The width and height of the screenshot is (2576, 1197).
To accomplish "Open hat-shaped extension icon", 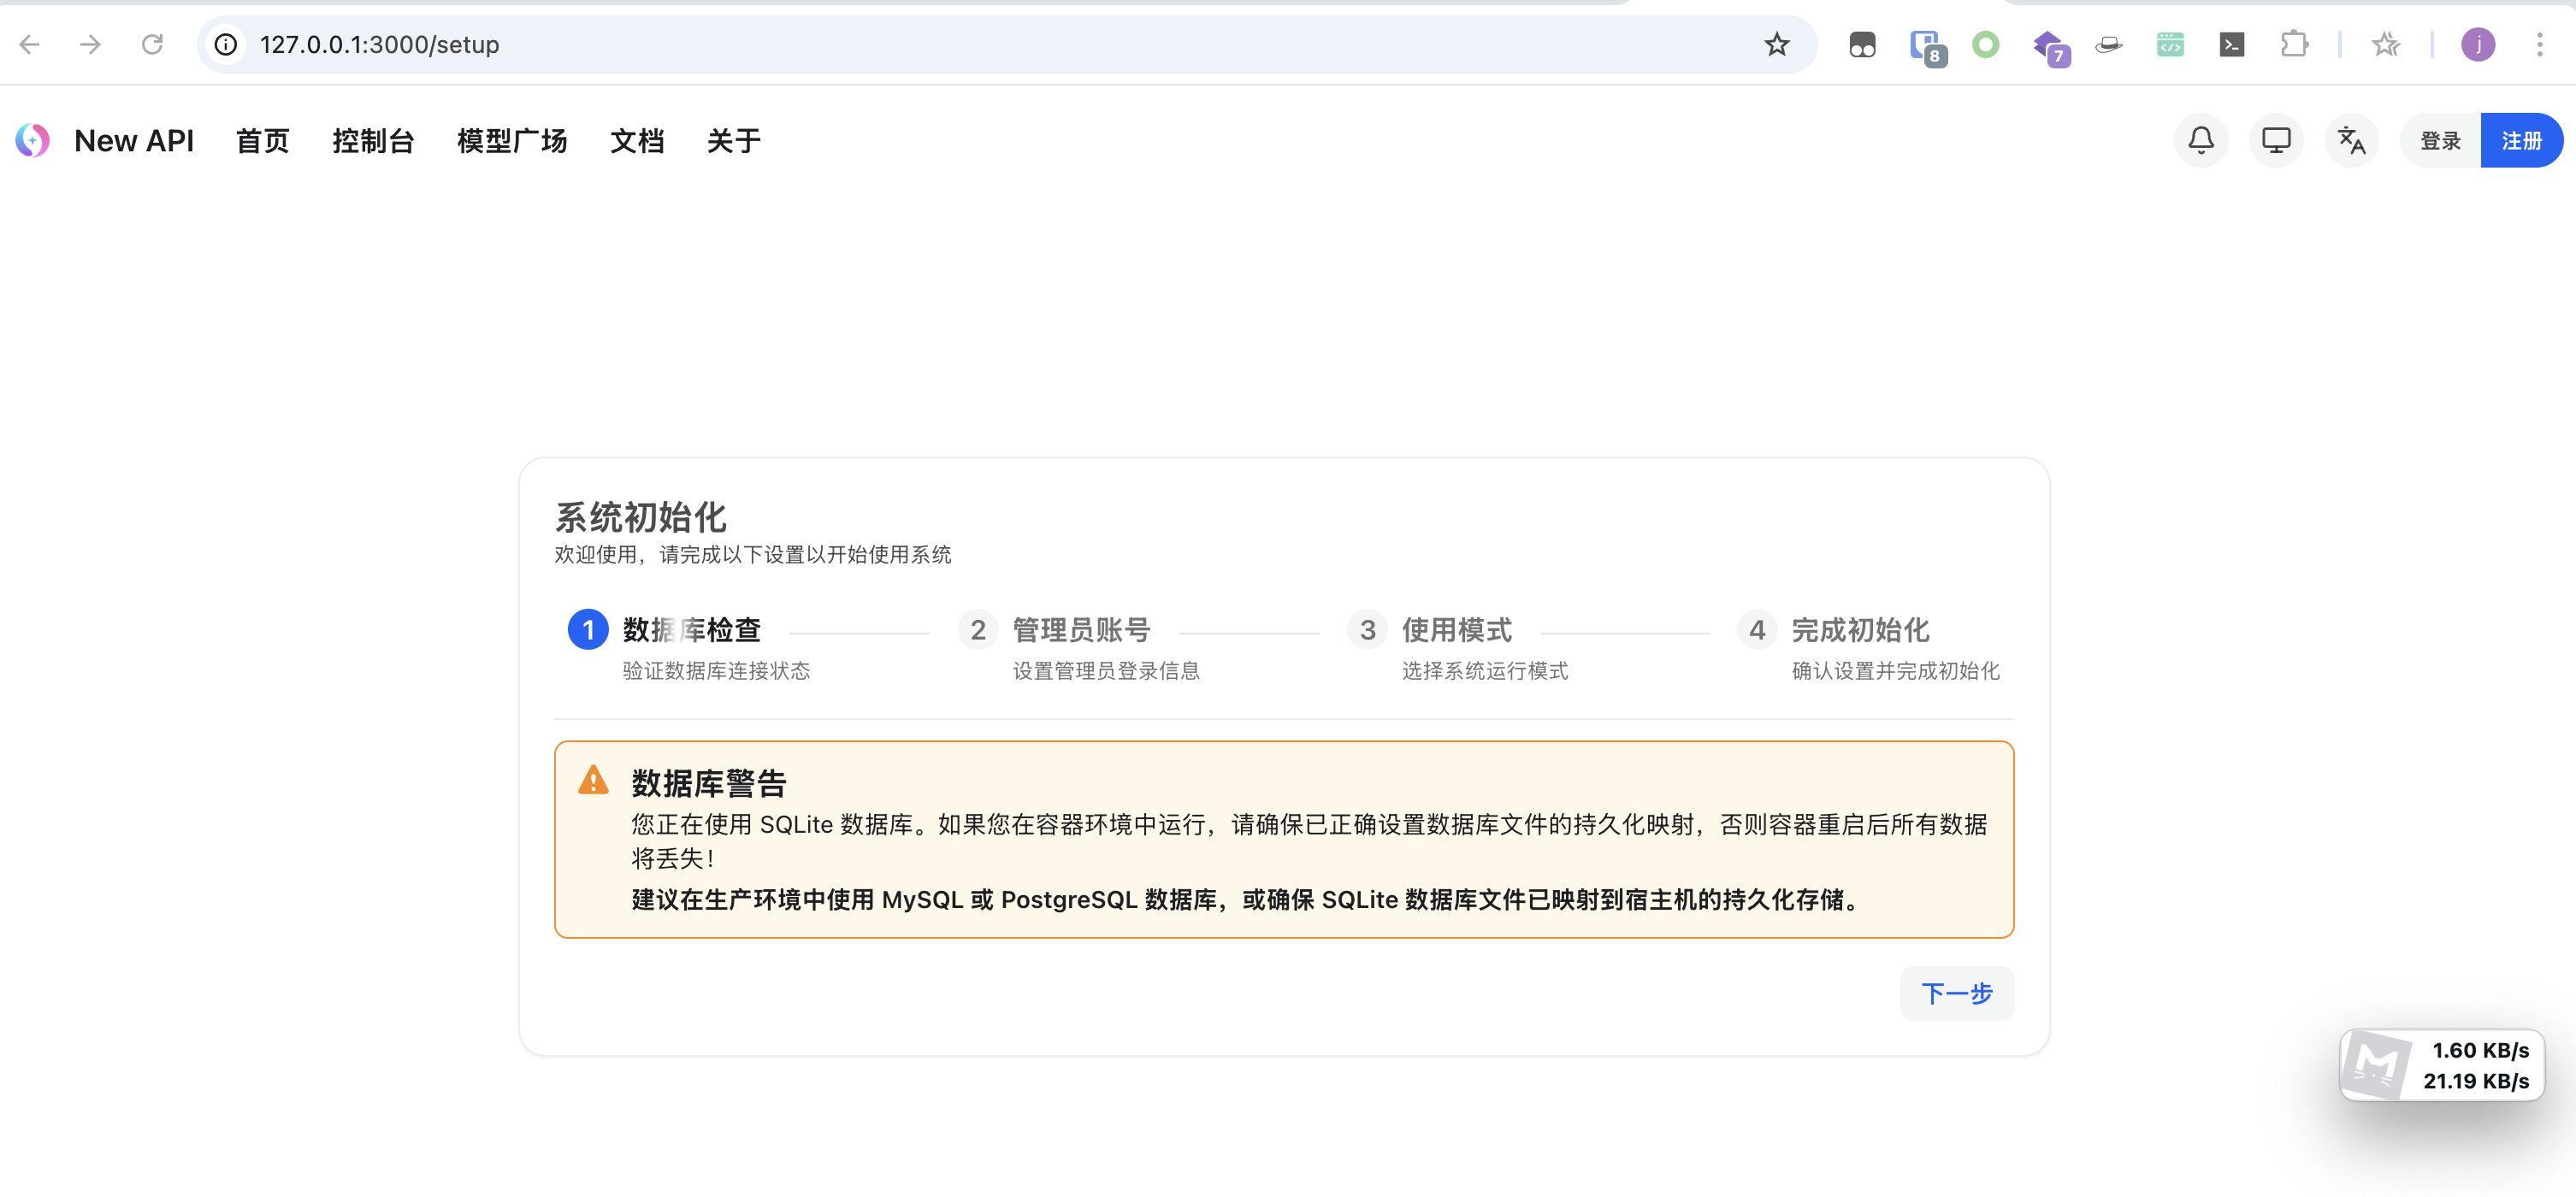I will click(2109, 44).
